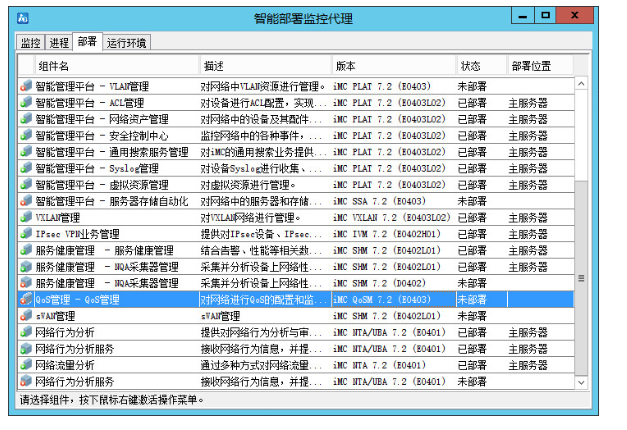Screen dimensions: 627x430
Task: Click icon of deployed 网络行为分析服务 row
Action: pyautogui.click(x=26, y=348)
